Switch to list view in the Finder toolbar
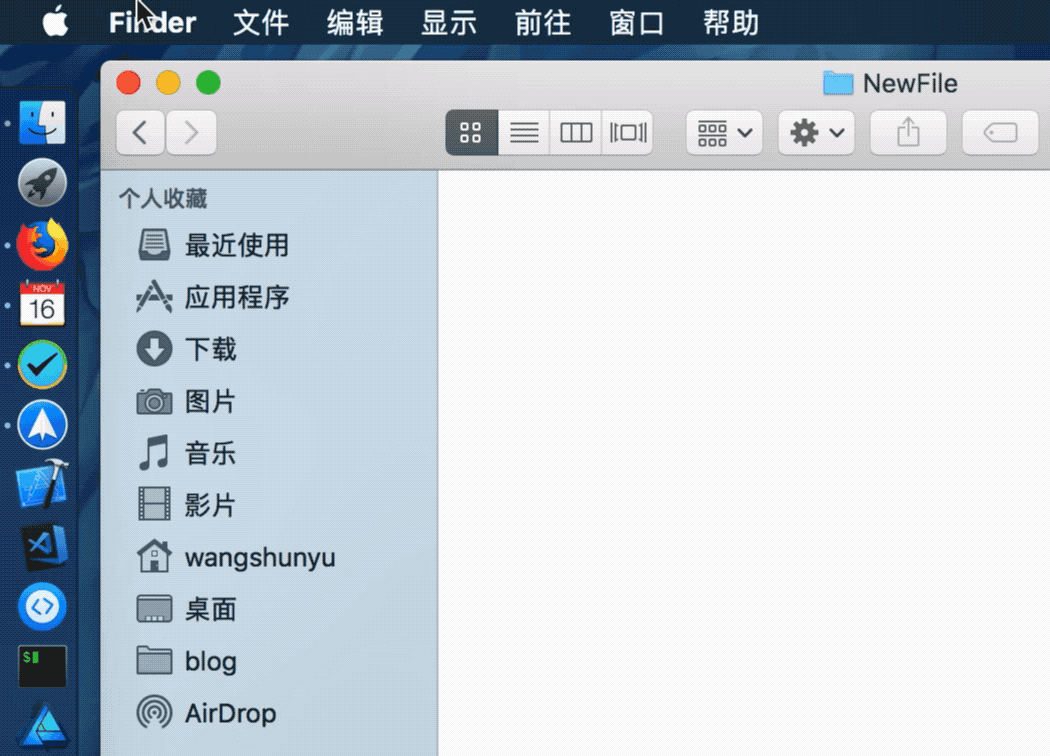Screen dimensions: 1050x756 [523, 132]
